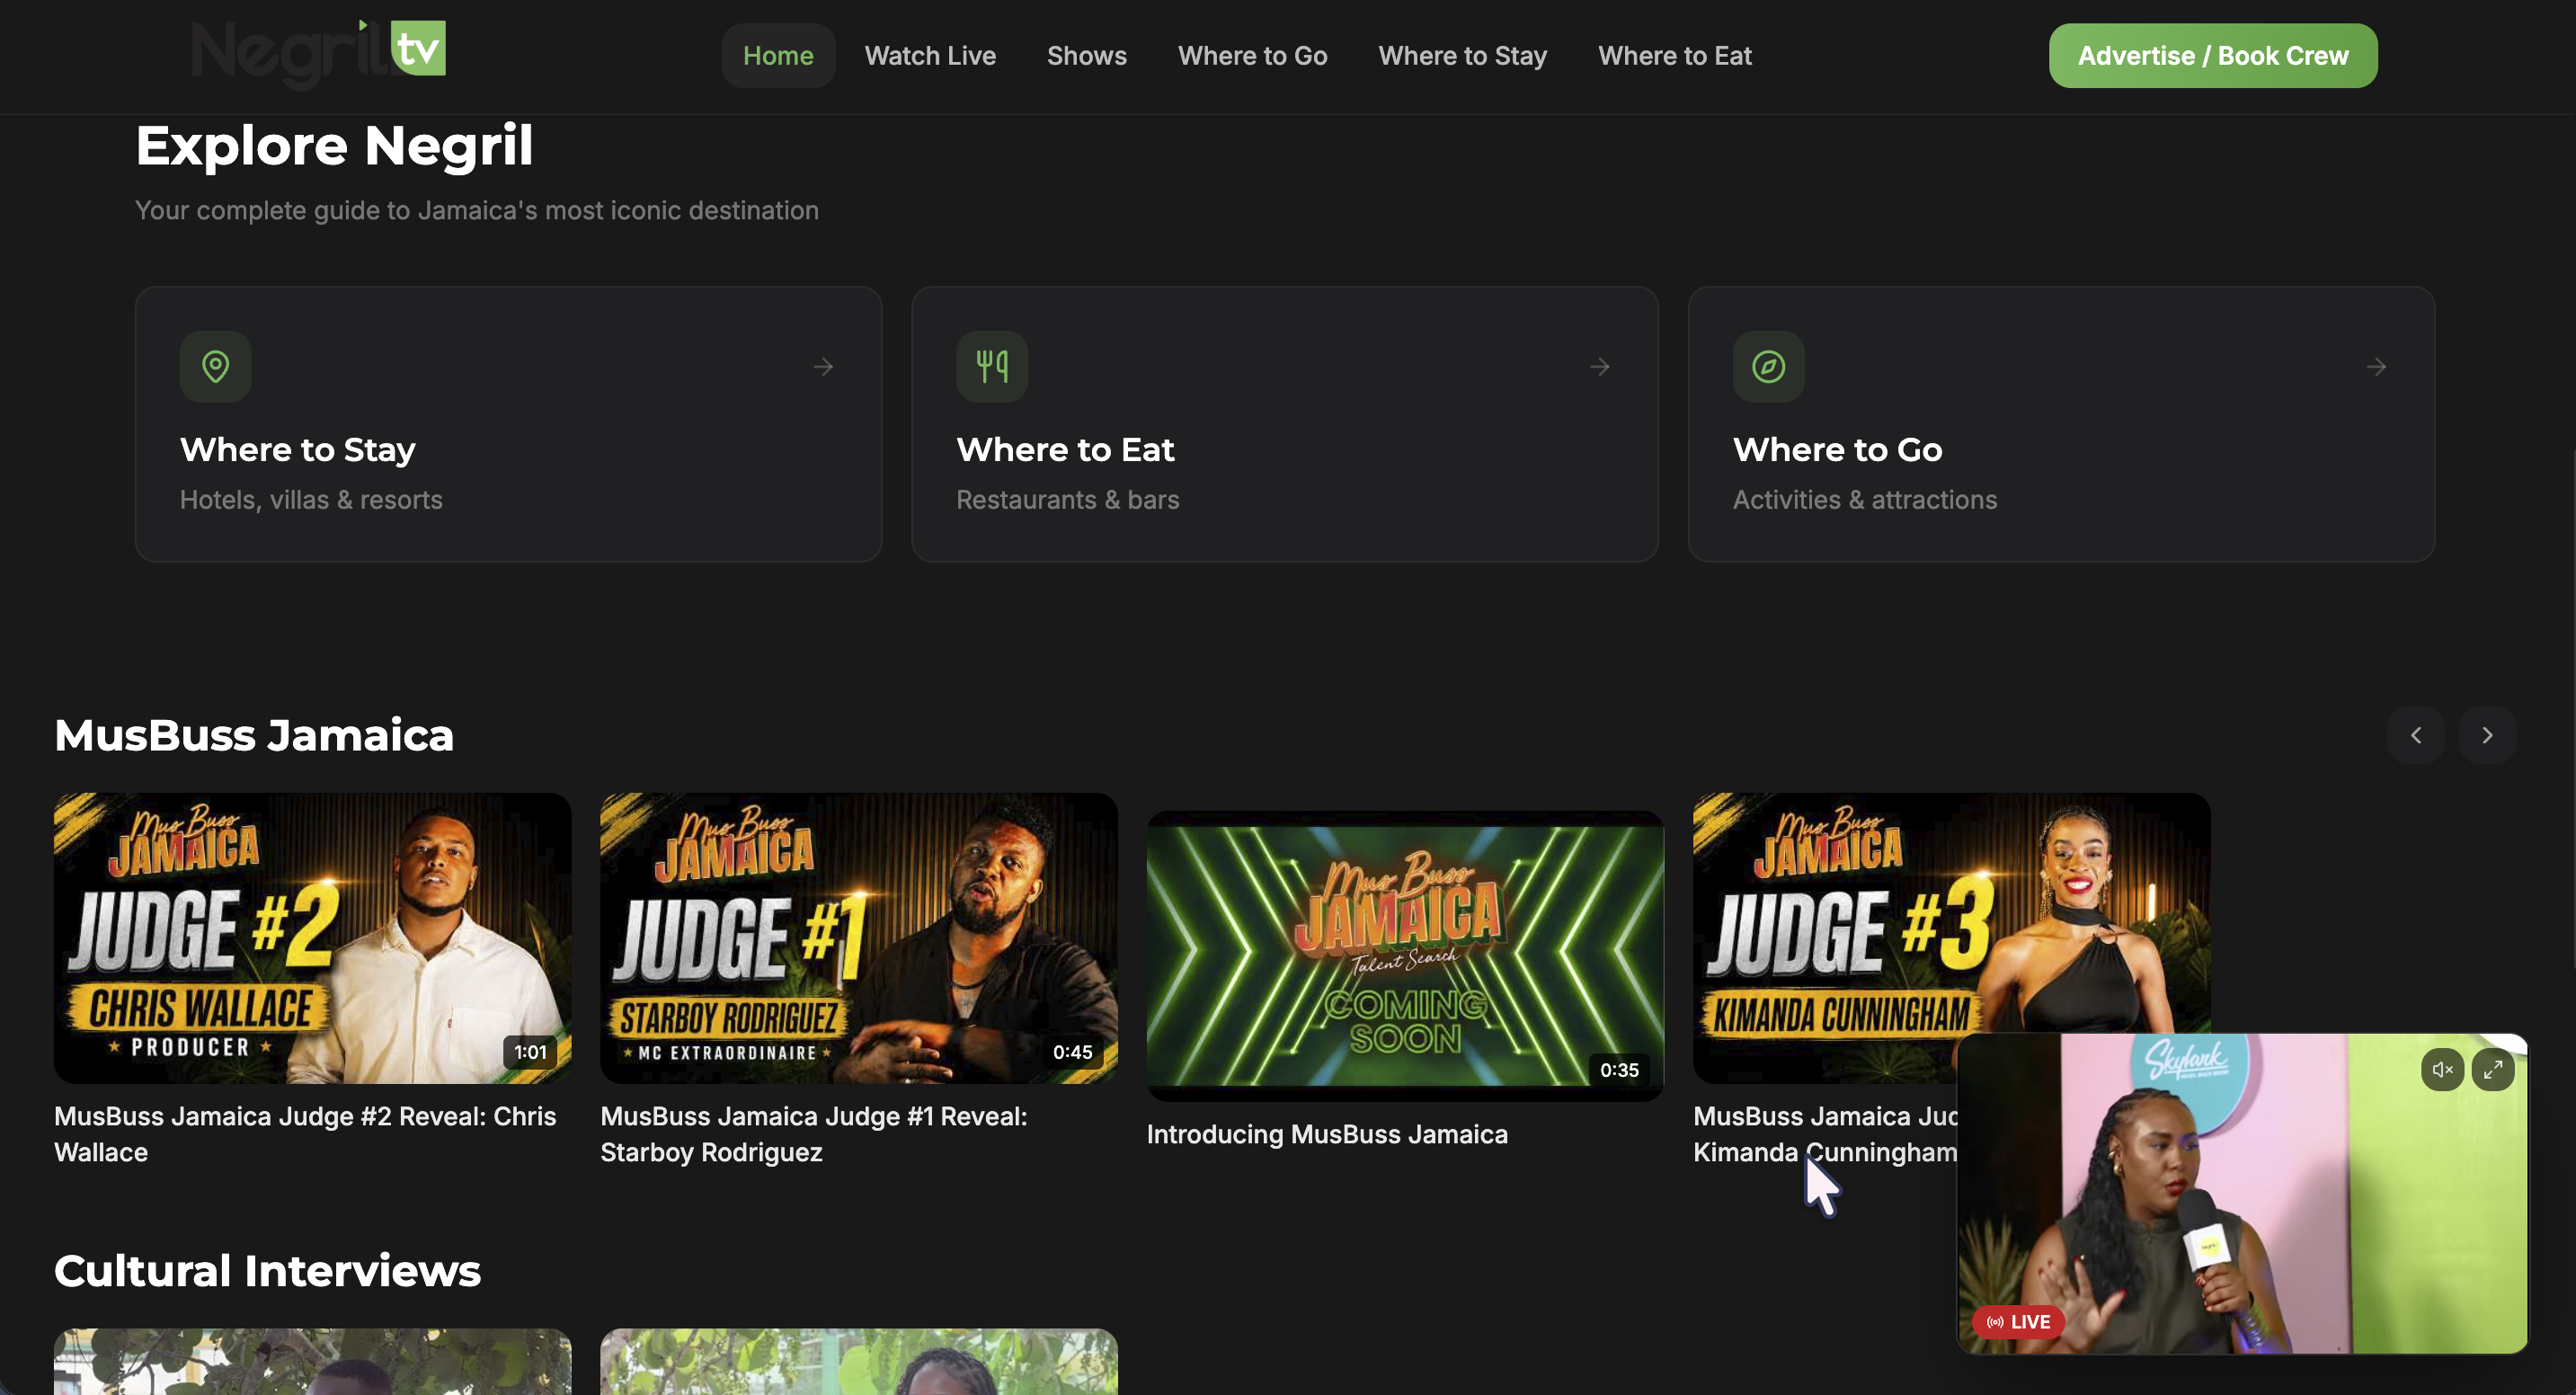Click the tagline about Jamaica's most iconic destination
Viewport: 2576px width, 1395px height.
pyautogui.click(x=477, y=210)
